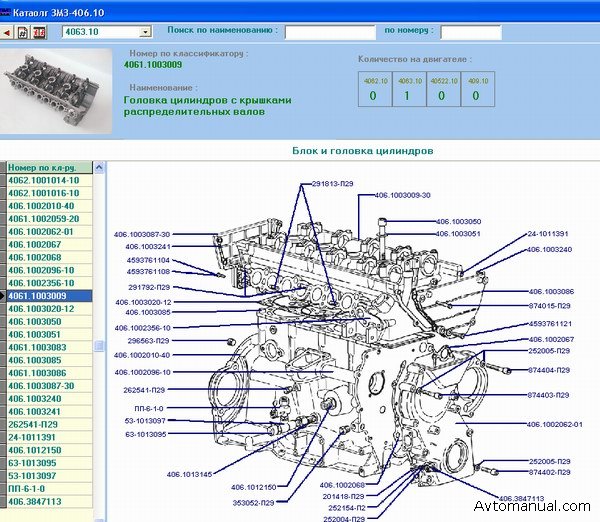The image size is (600, 522).
Task: Select list row 4062.1001016-10
Action: click(x=49, y=193)
